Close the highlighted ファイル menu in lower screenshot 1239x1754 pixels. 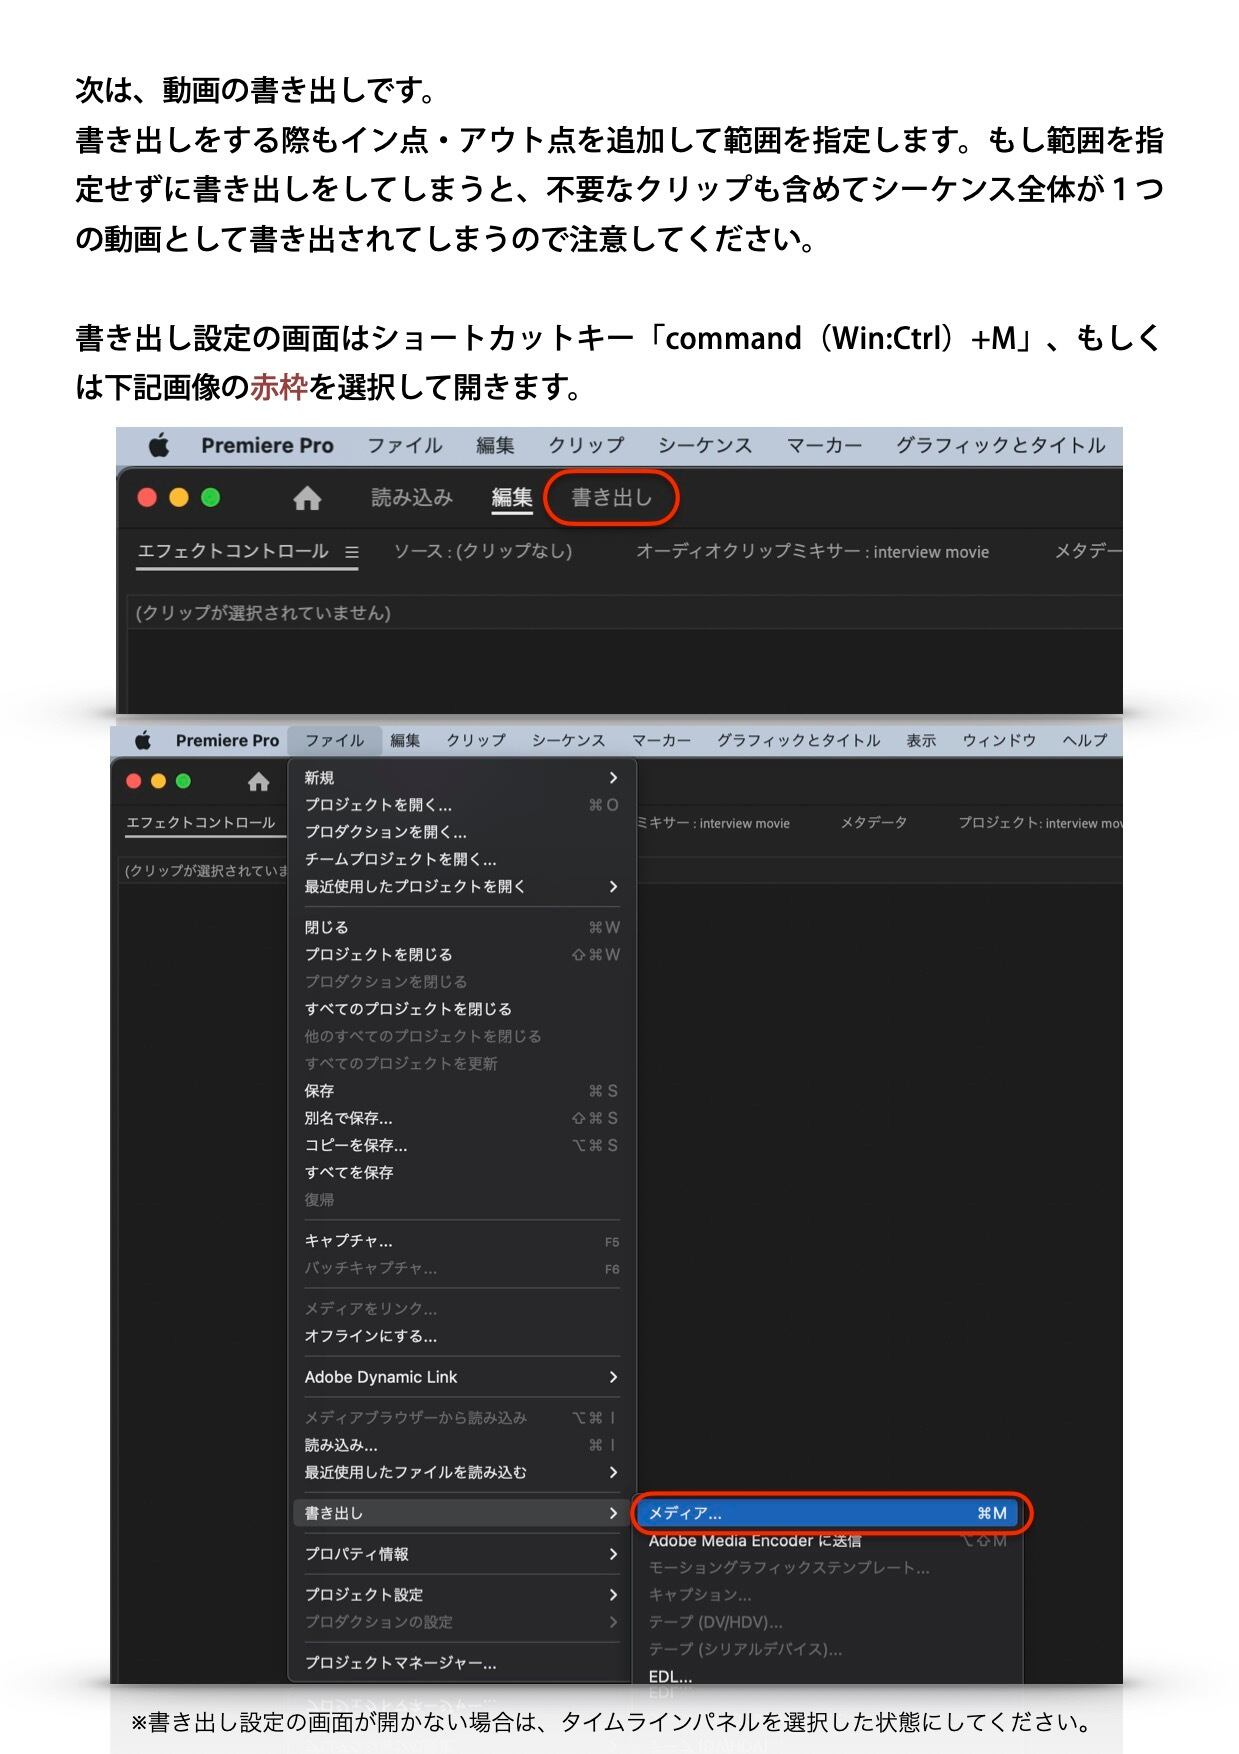(x=335, y=740)
